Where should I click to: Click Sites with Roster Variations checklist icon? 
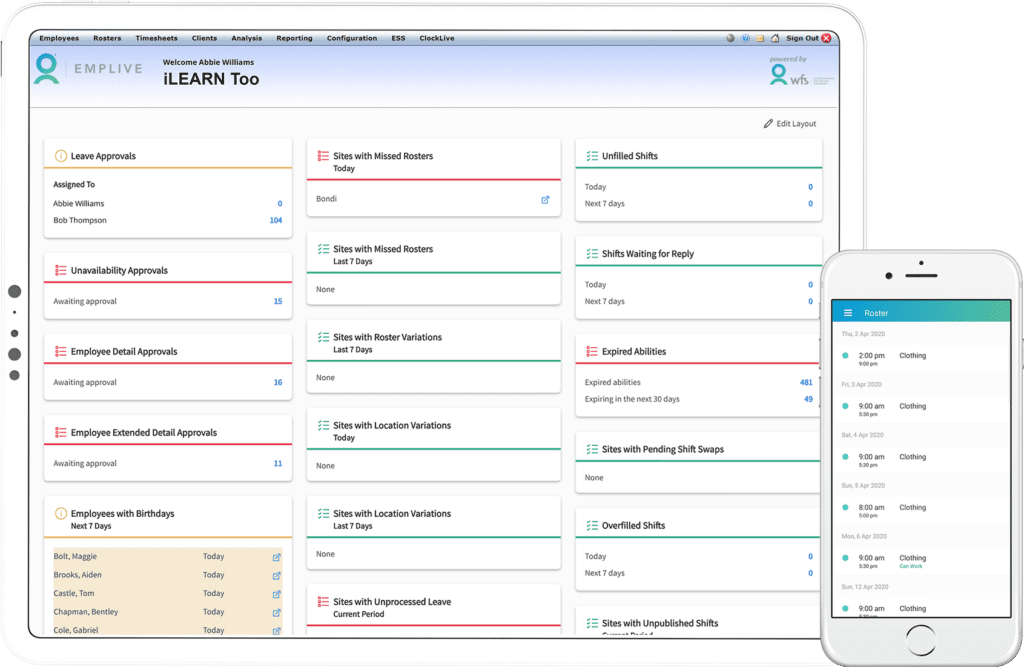click(323, 337)
